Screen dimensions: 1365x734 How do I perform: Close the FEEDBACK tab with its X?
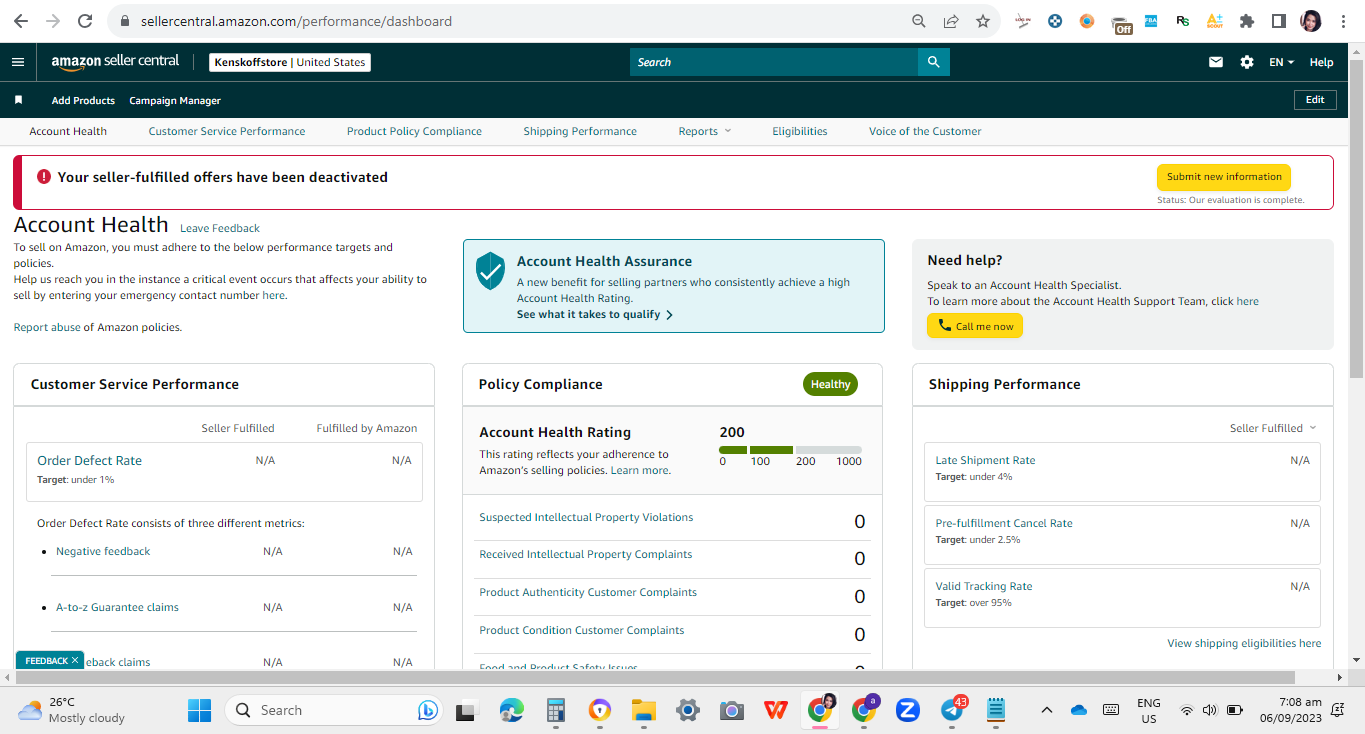click(x=75, y=661)
